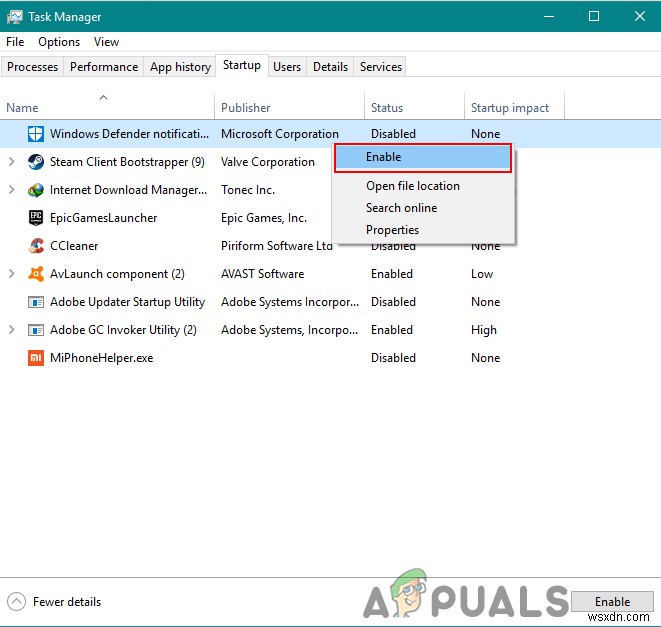
Task: Open the File menu
Action: [x=15, y=42]
